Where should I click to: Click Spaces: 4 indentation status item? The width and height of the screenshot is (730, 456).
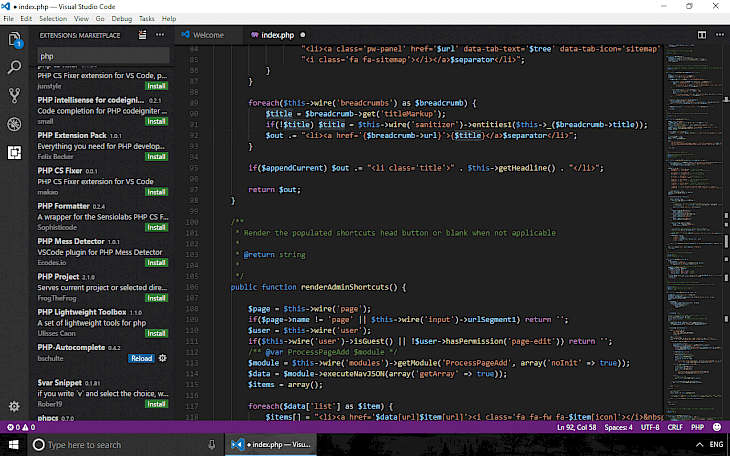(x=618, y=427)
